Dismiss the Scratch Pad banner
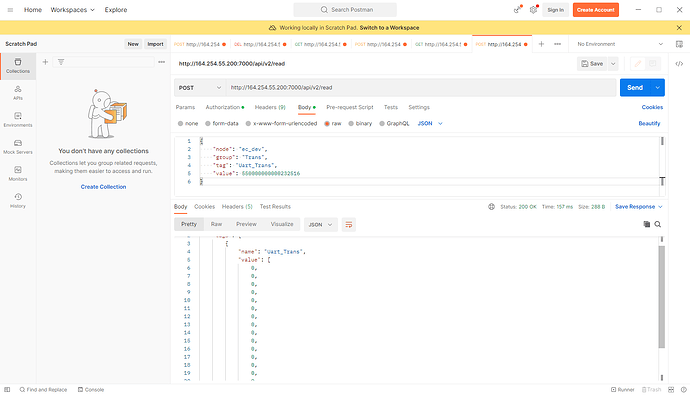Image resolution: width=690 pixels, height=395 pixels. [679, 28]
